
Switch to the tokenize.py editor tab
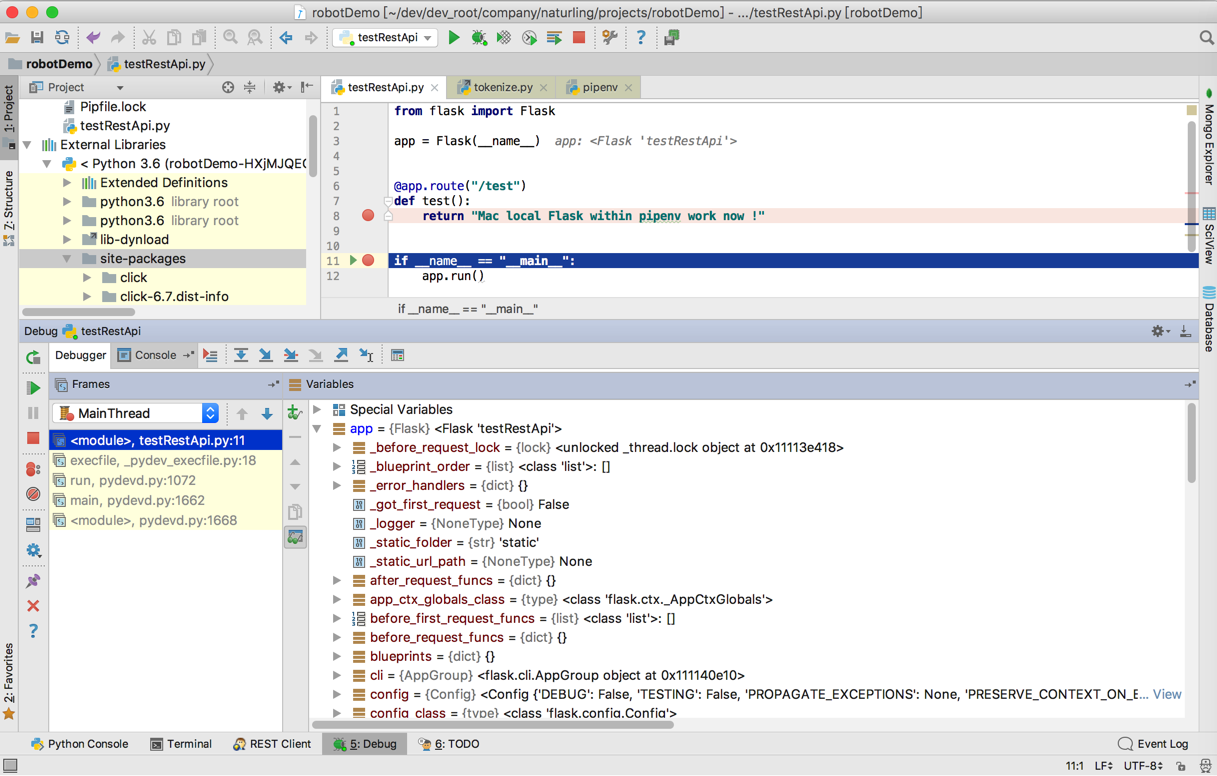[502, 88]
